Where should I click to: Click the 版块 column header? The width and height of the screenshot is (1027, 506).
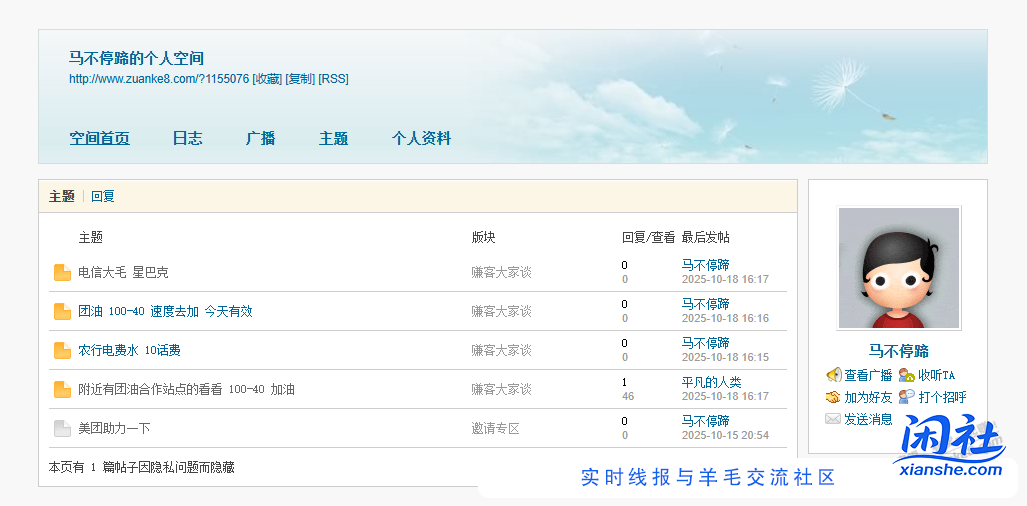[483, 238]
